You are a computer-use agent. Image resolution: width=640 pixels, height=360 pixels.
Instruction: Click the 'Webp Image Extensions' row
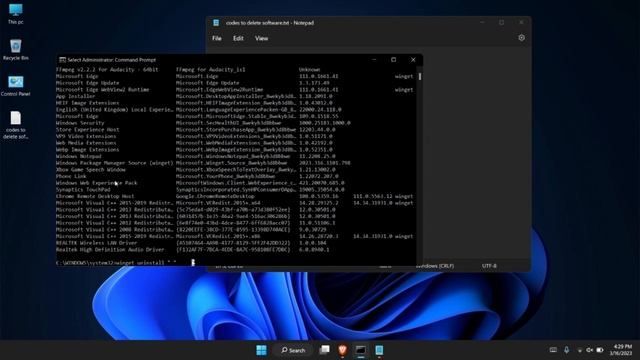pos(234,149)
